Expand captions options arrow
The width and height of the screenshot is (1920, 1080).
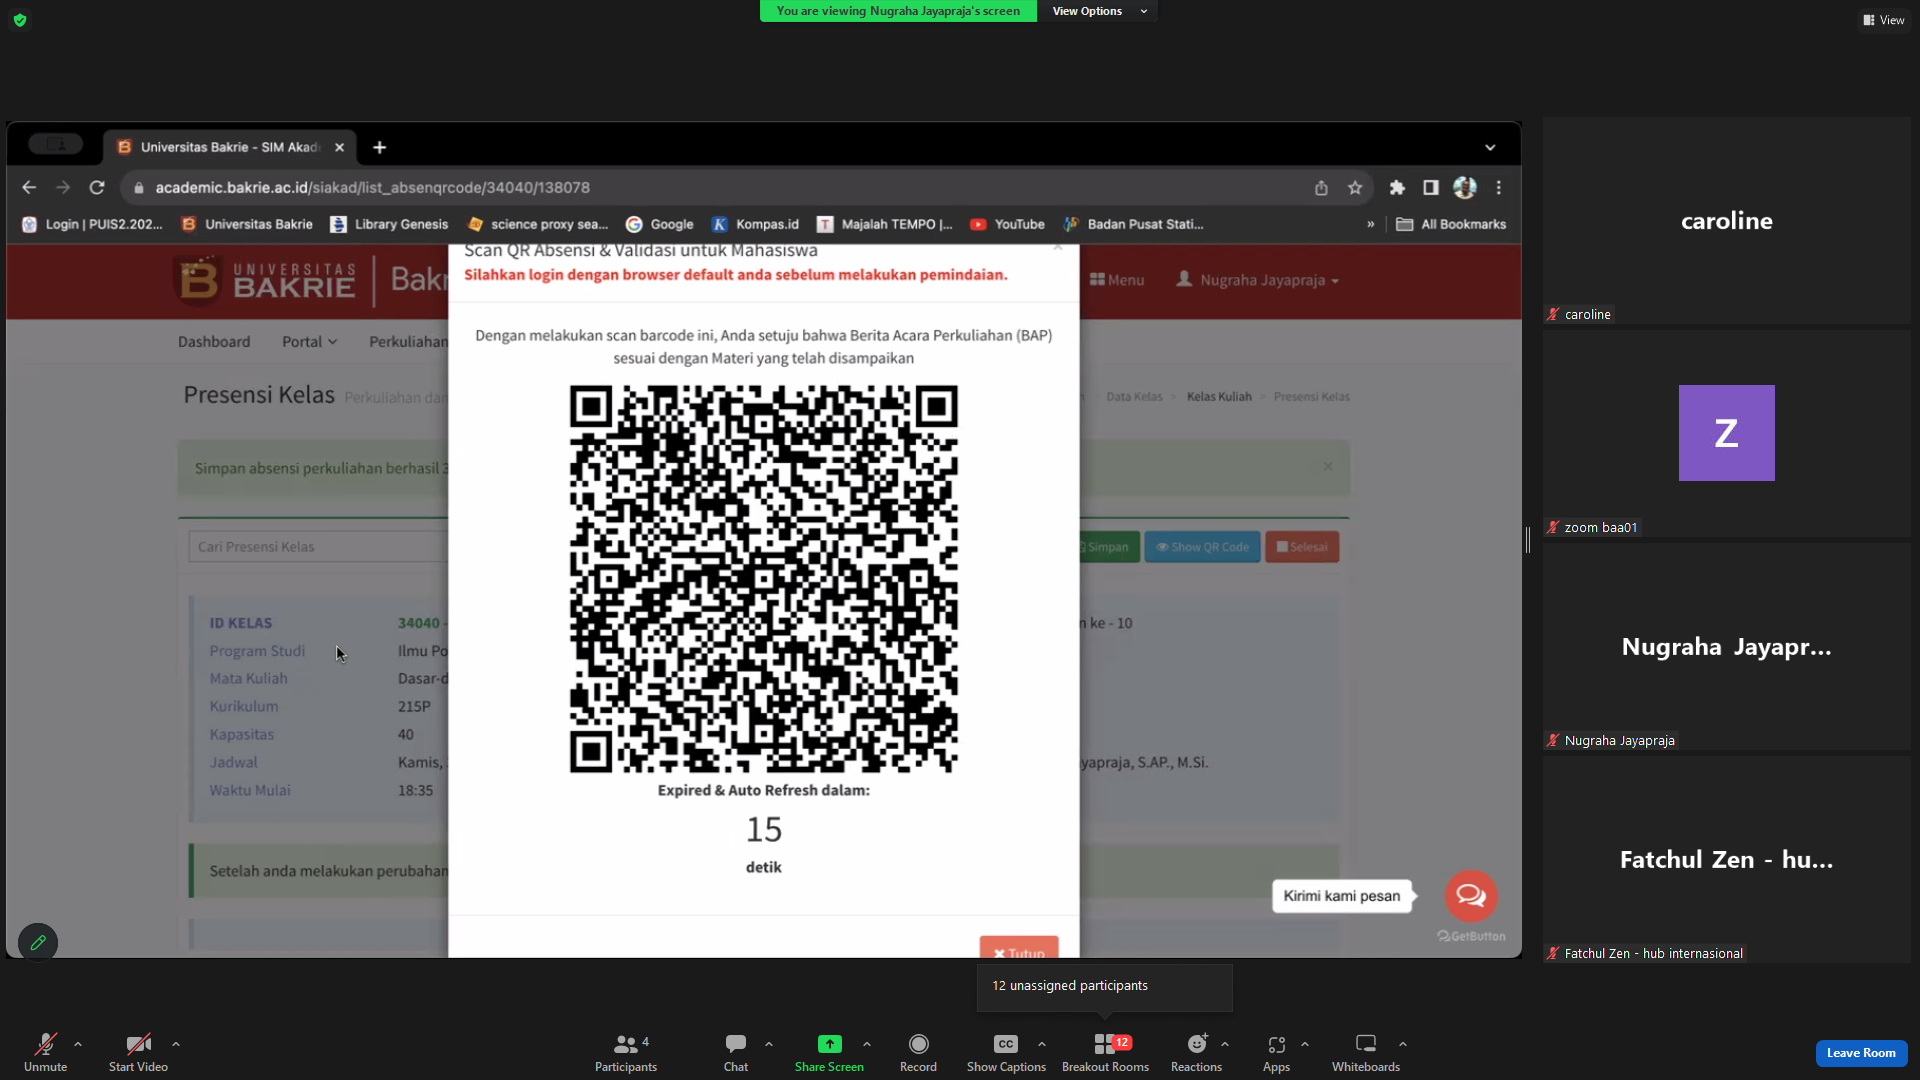click(1042, 1044)
